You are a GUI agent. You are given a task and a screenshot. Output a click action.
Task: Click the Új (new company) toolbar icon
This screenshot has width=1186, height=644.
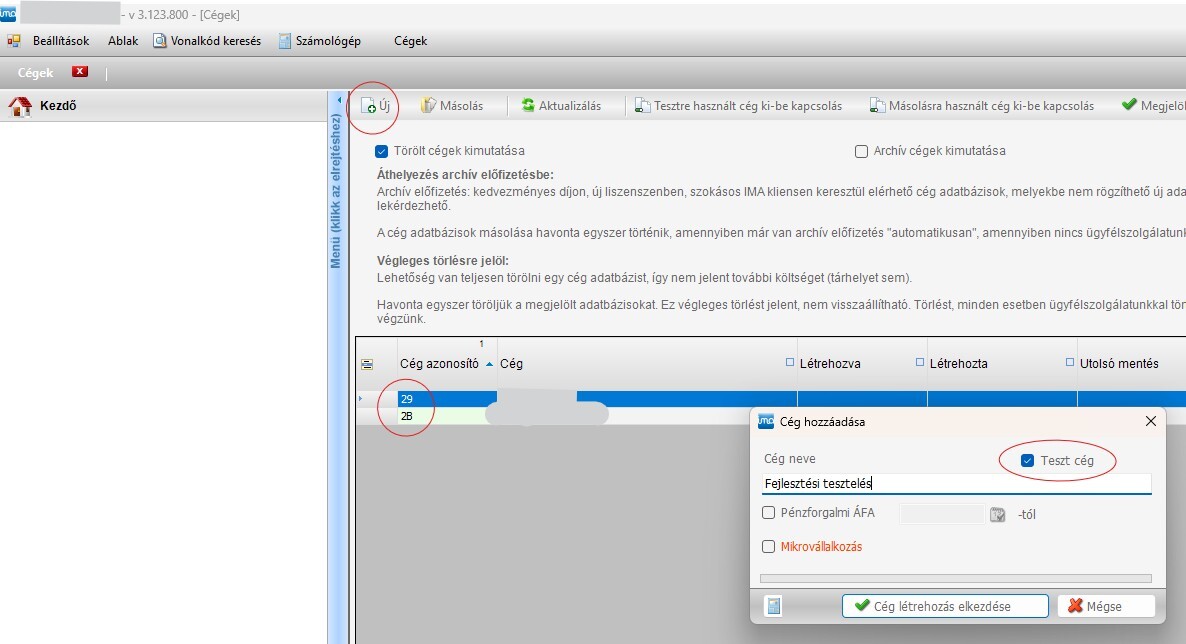point(368,106)
